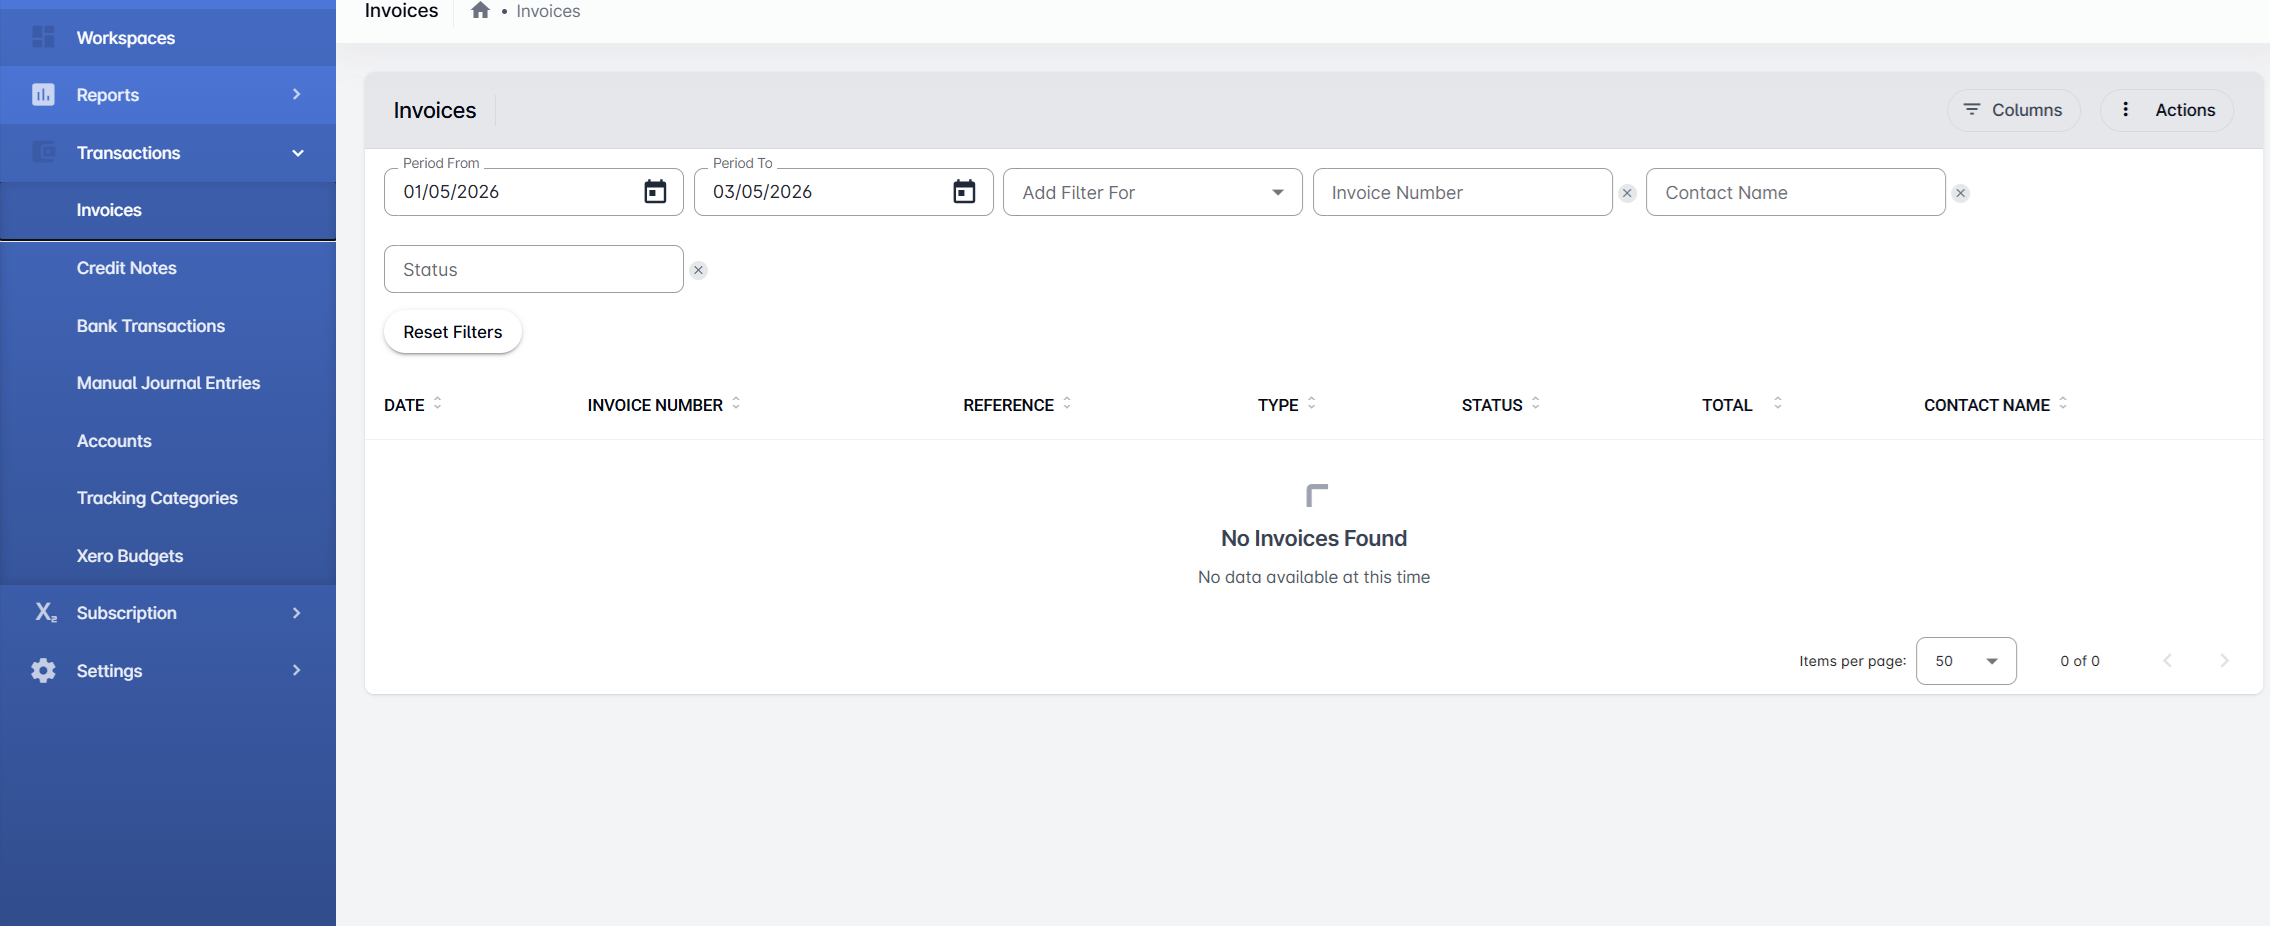Click the Period To date field

point(843,192)
